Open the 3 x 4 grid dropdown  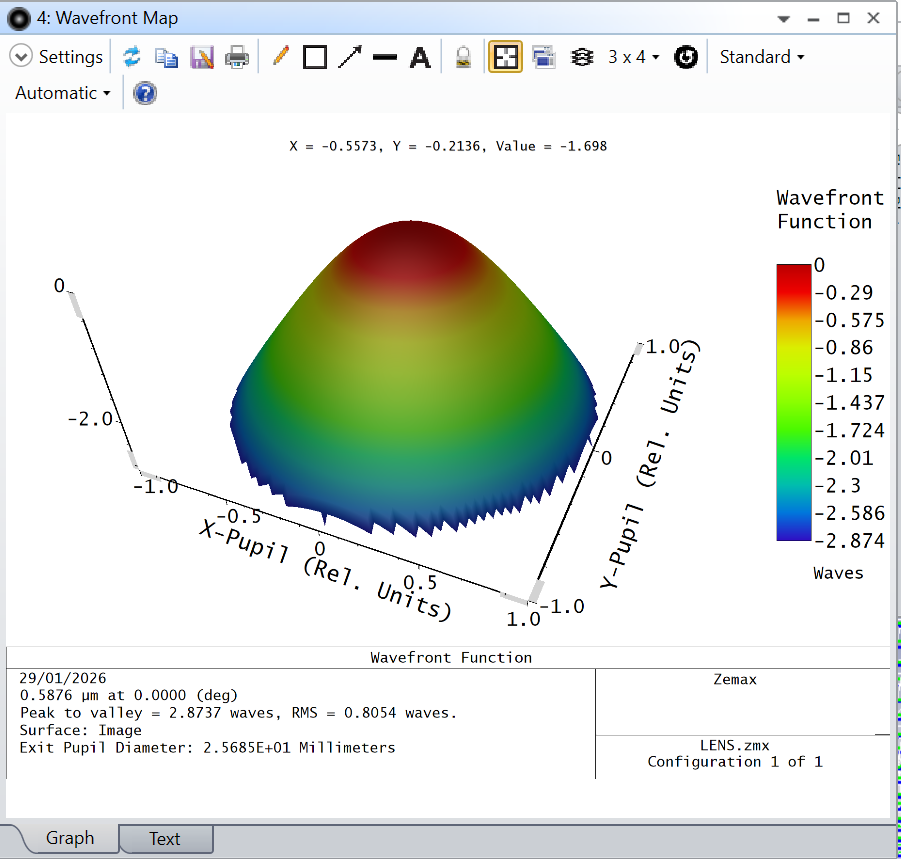tap(634, 57)
